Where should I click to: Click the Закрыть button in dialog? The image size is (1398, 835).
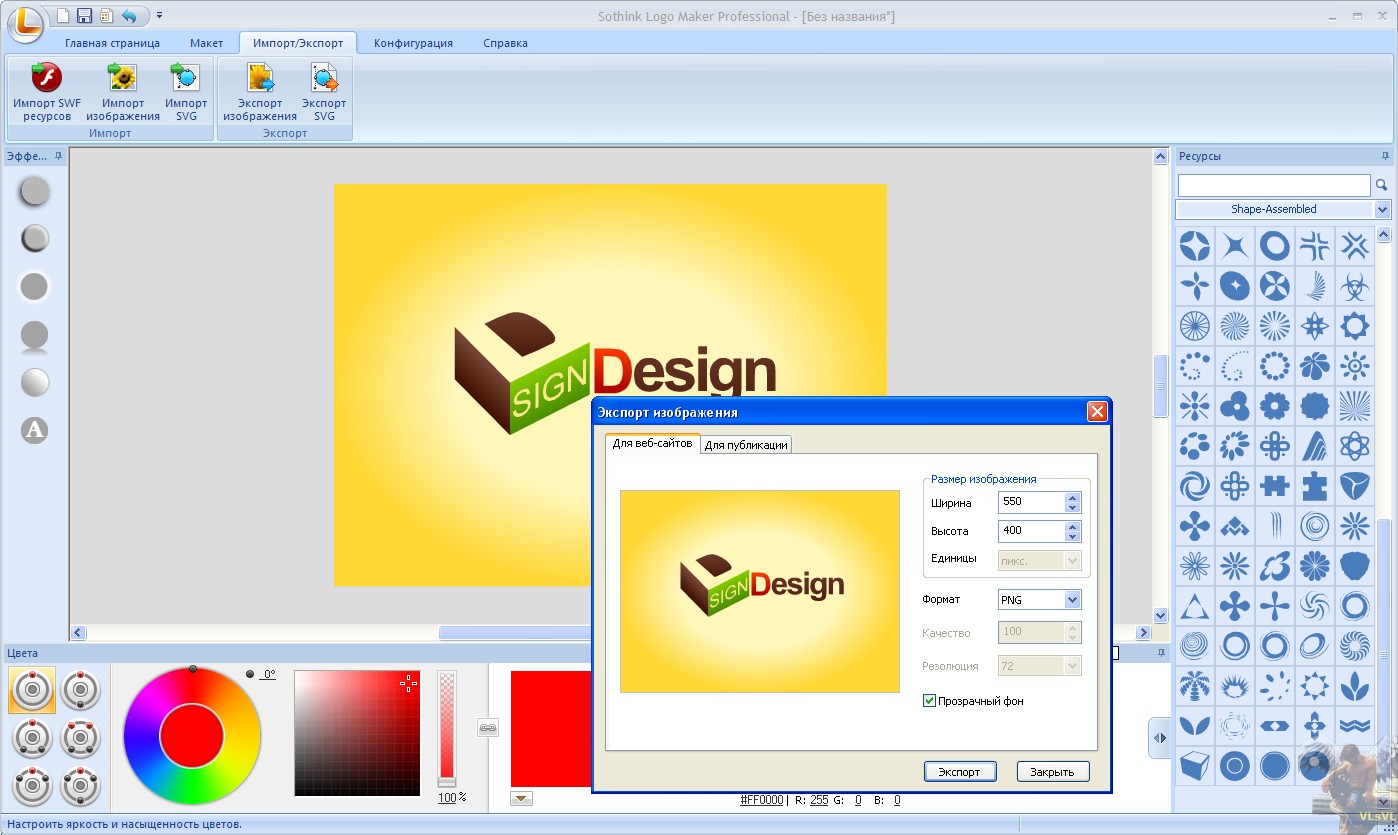tap(1052, 771)
